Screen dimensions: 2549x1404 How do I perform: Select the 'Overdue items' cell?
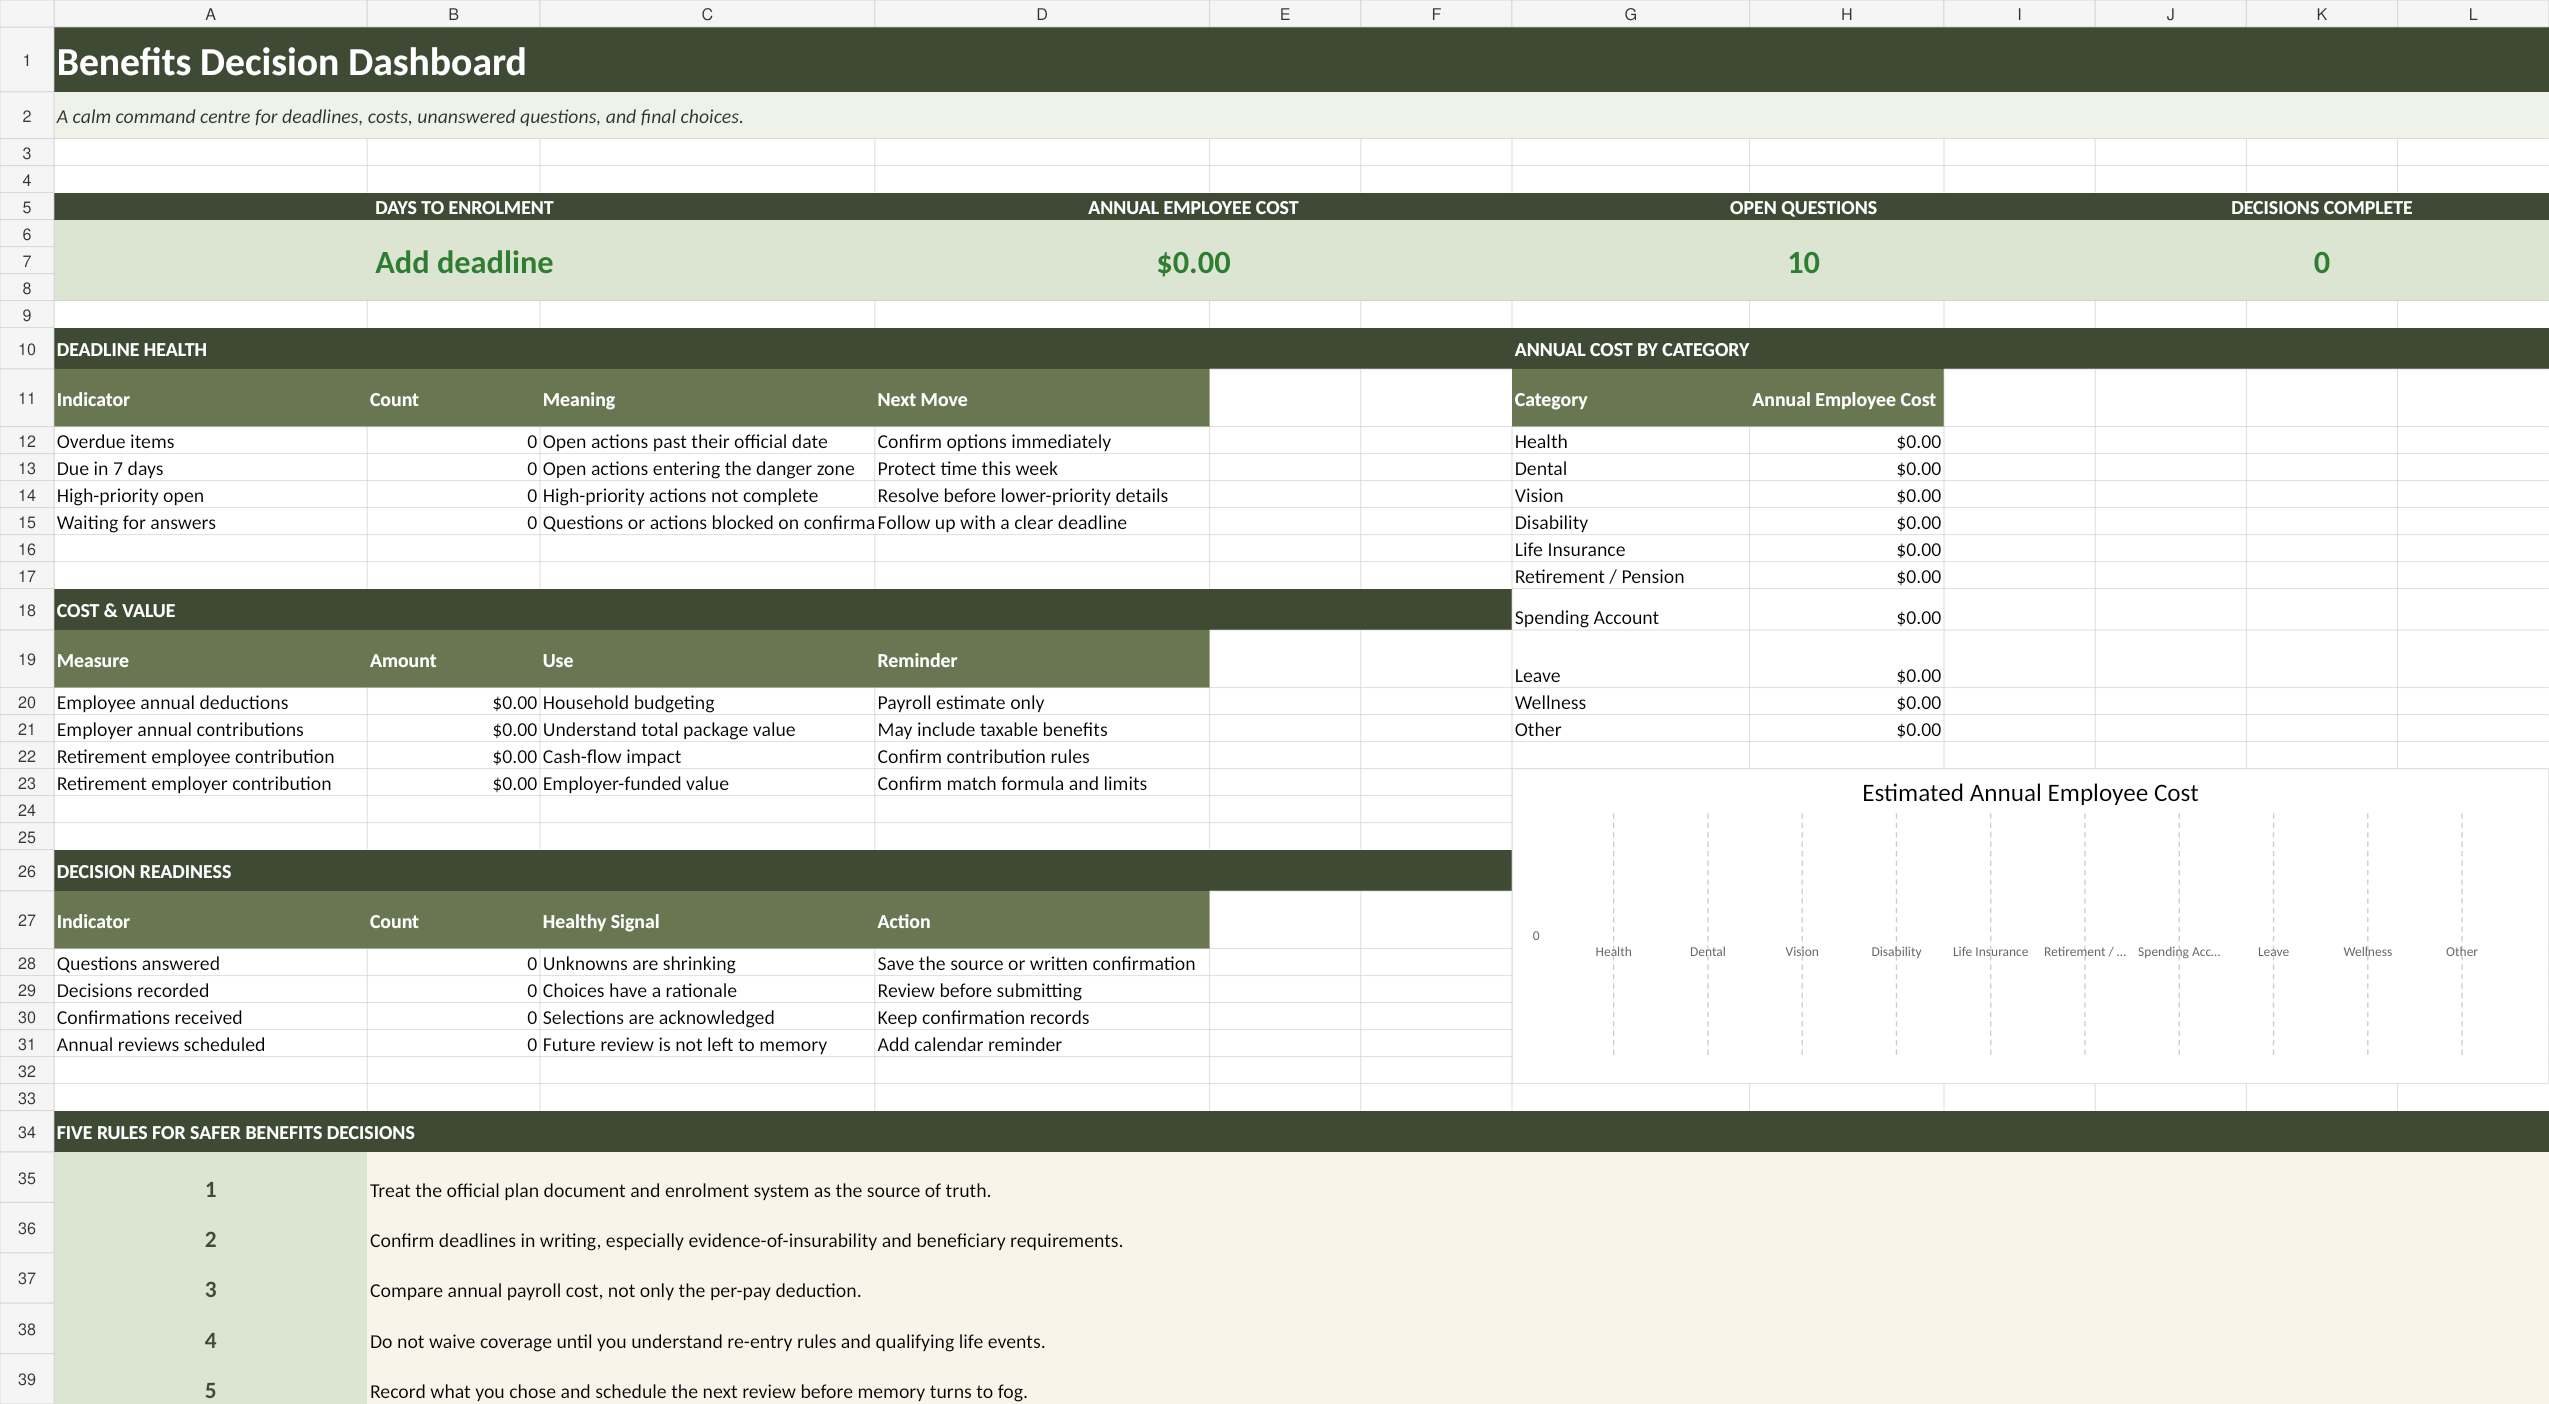pyautogui.click(x=210, y=442)
